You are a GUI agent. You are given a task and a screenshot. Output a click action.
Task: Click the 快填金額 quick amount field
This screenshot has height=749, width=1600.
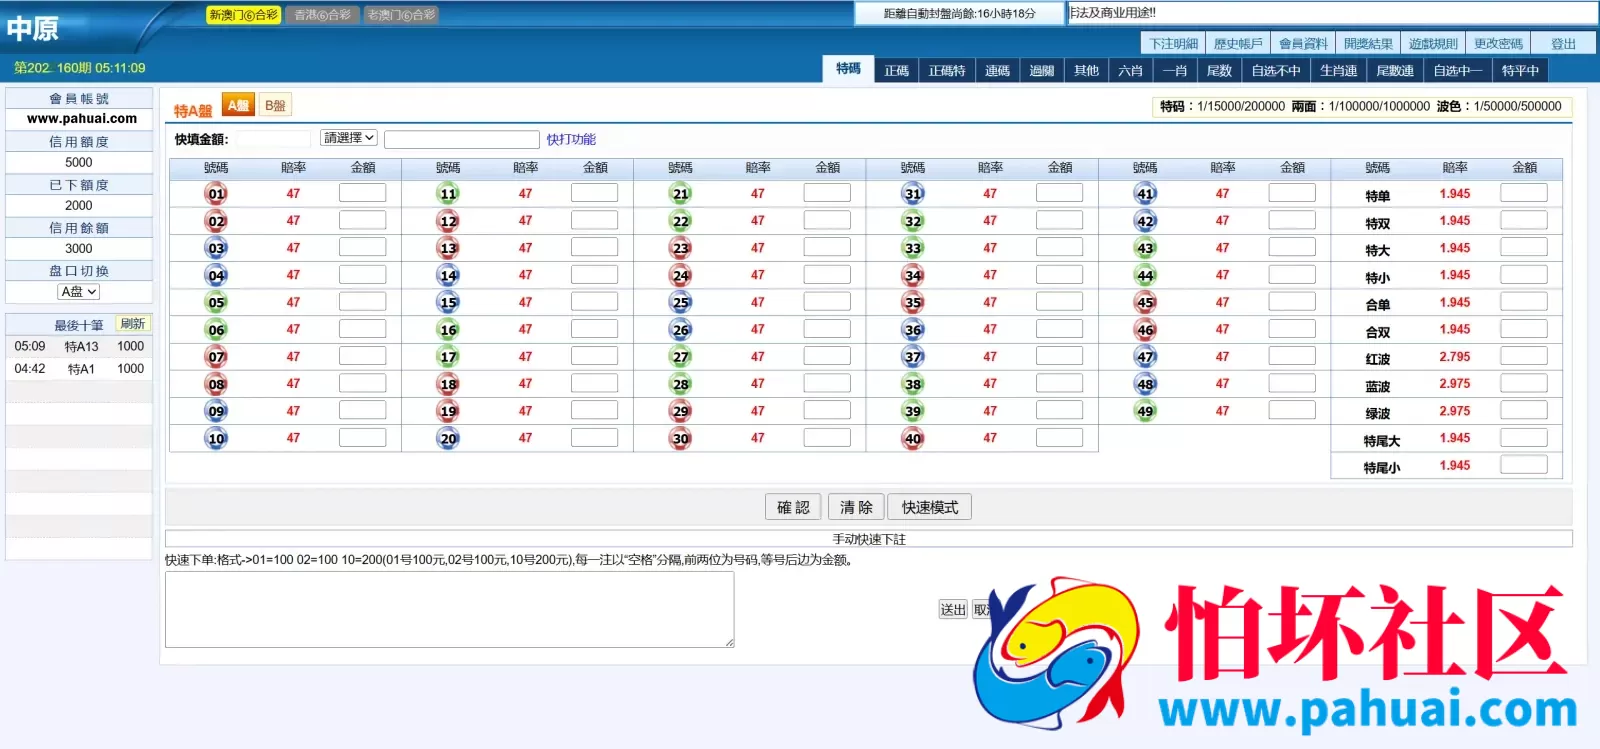pyautogui.click(x=272, y=139)
